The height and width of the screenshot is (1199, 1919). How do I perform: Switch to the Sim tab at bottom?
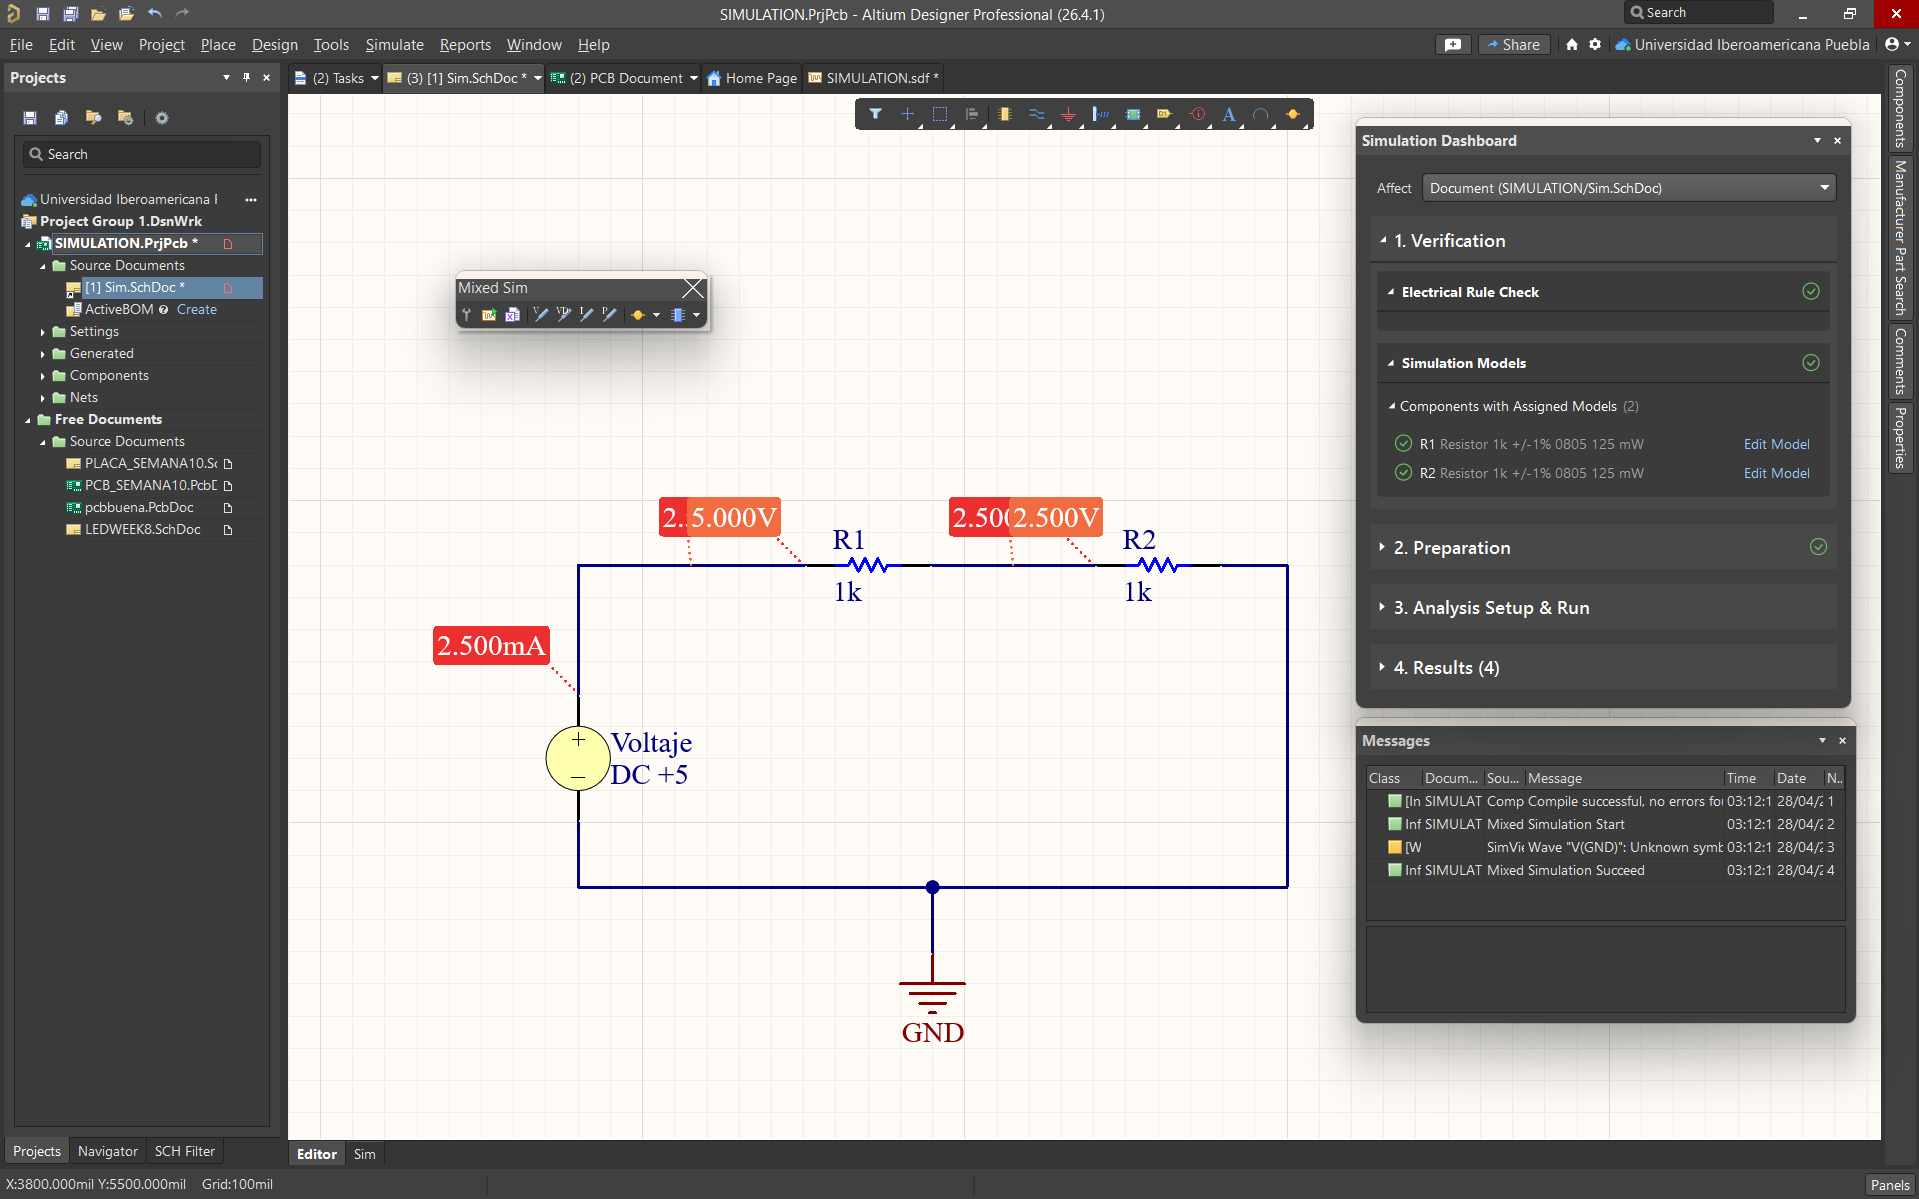click(x=364, y=1154)
